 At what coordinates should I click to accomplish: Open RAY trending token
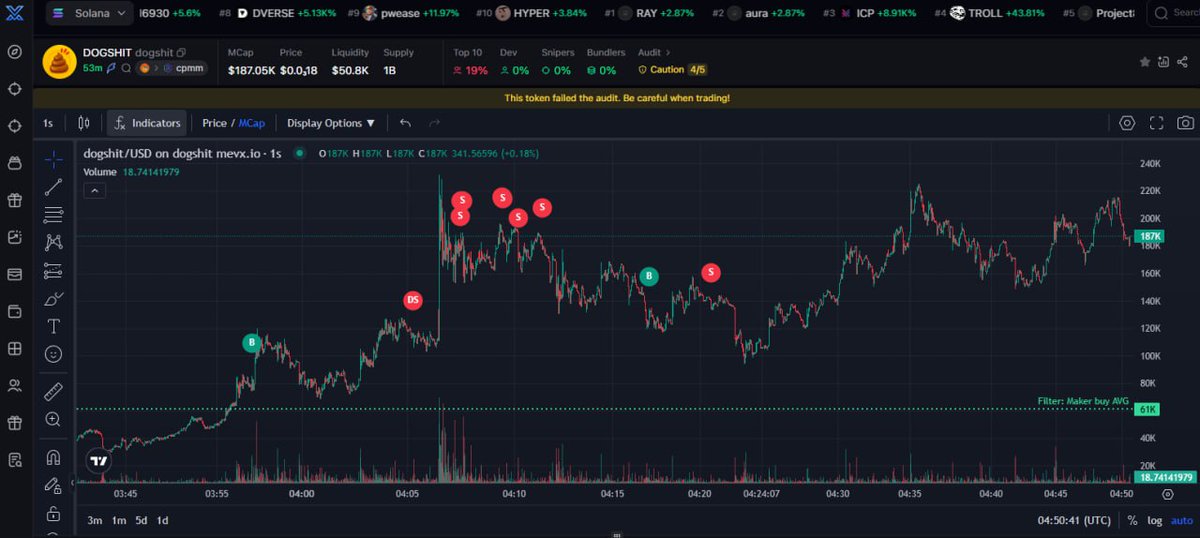pyautogui.click(x=648, y=13)
